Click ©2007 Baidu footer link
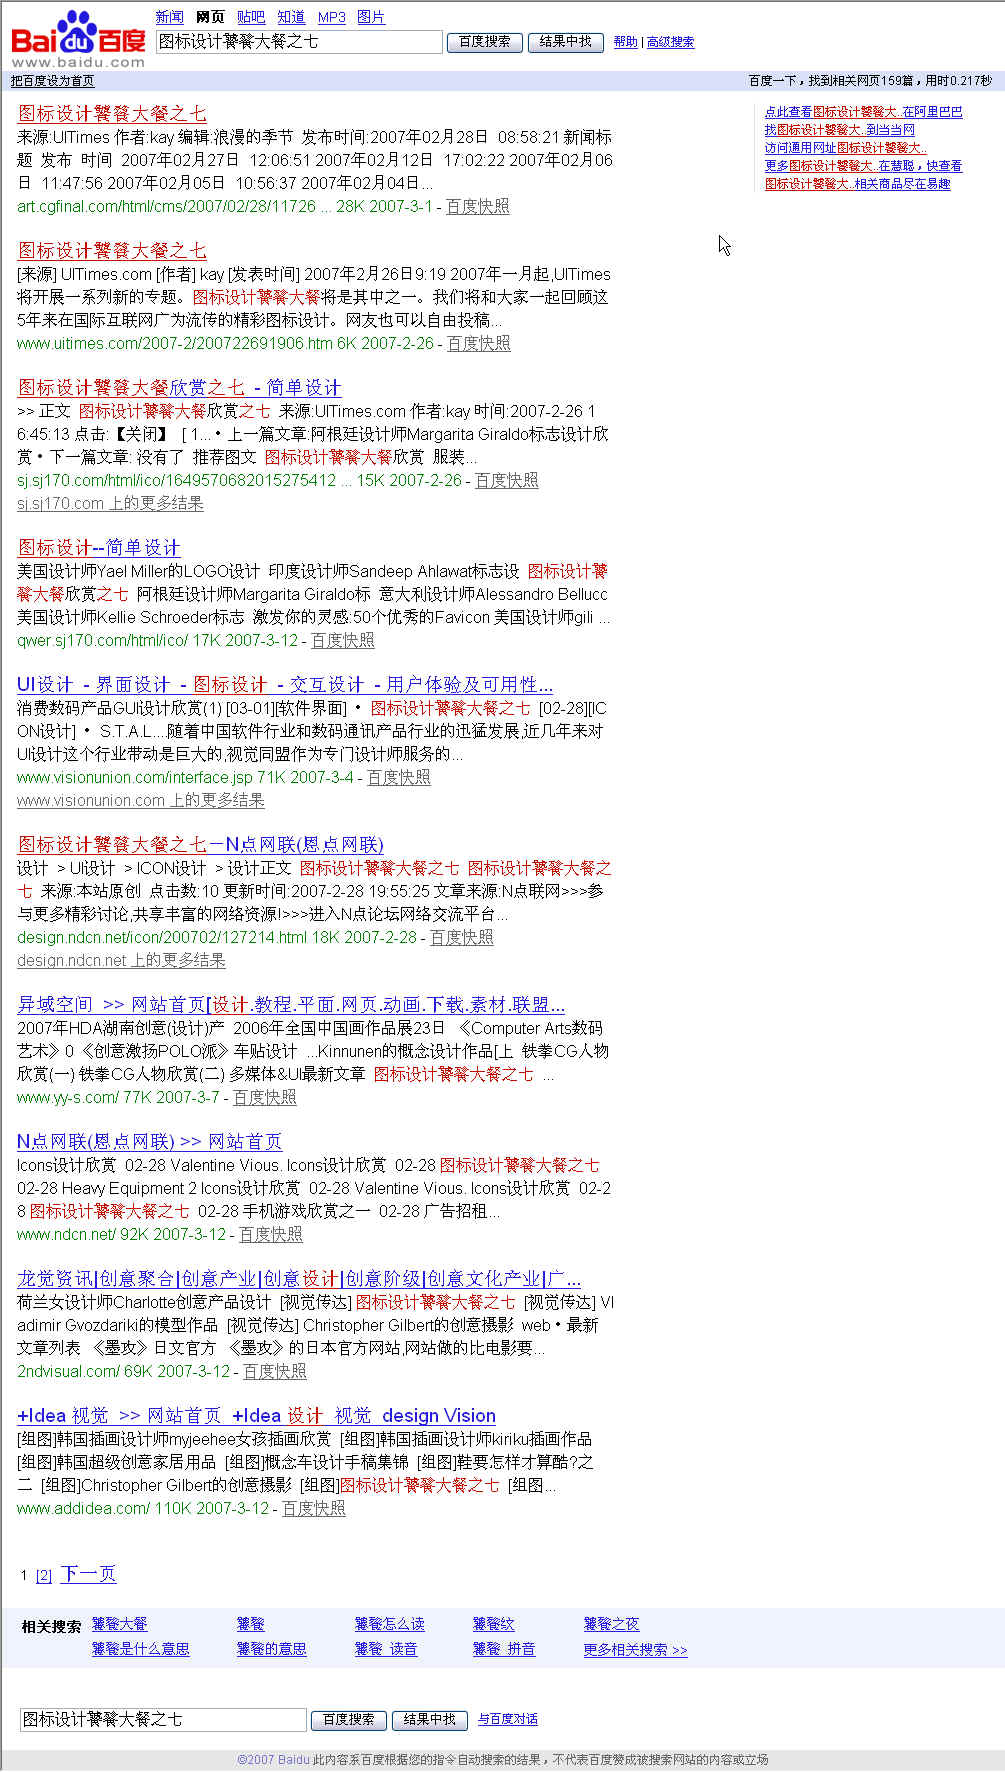The width and height of the screenshot is (1005, 1772). (273, 1760)
